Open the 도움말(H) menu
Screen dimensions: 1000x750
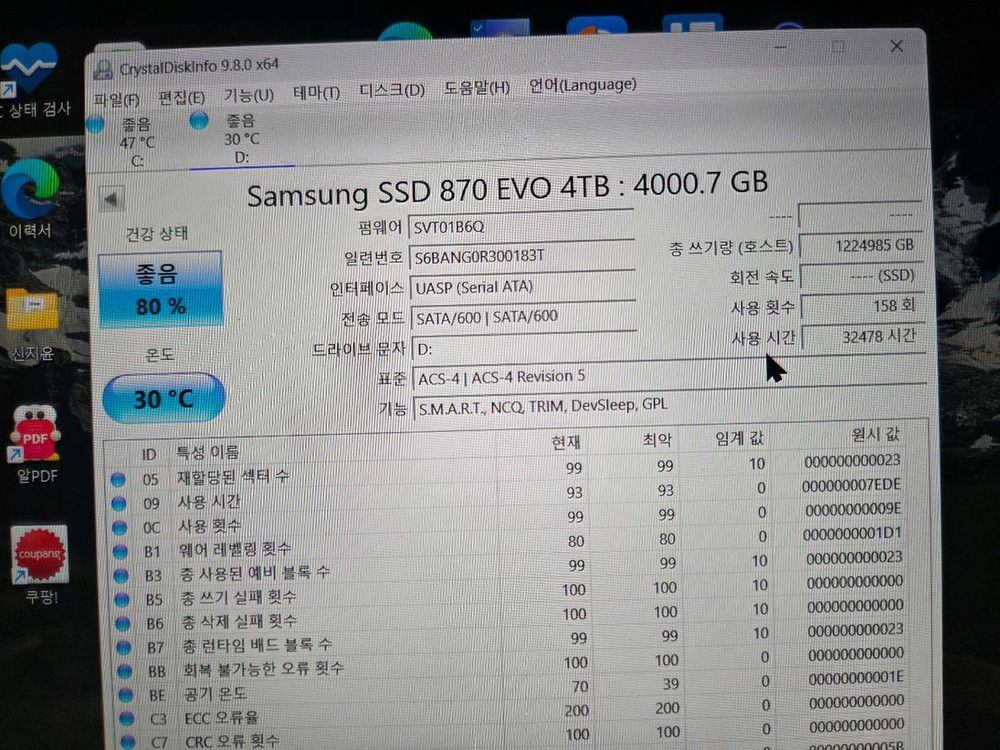tap(476, 87)
